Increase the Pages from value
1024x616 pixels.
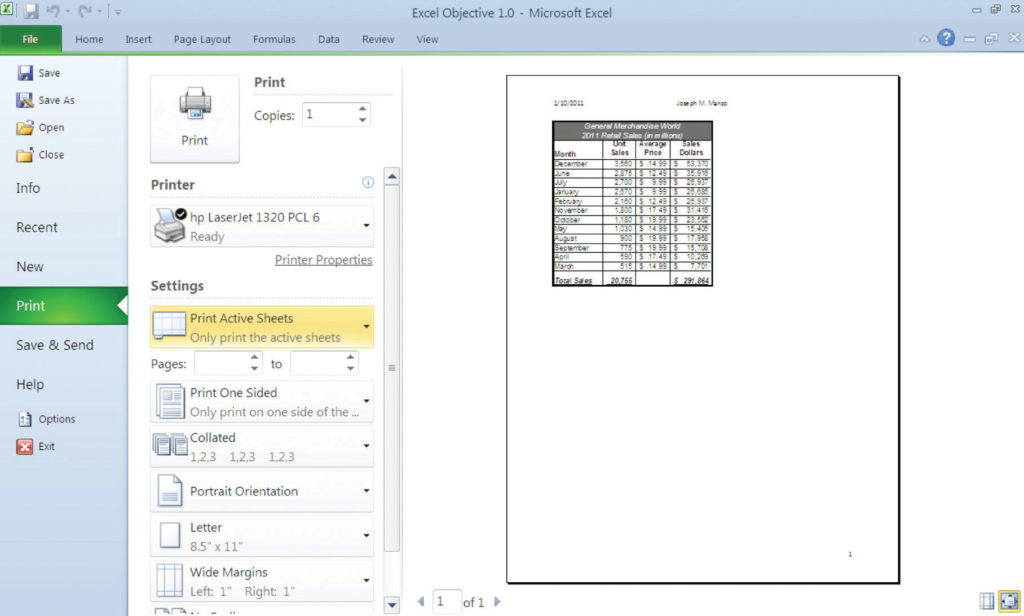[254, 357]
